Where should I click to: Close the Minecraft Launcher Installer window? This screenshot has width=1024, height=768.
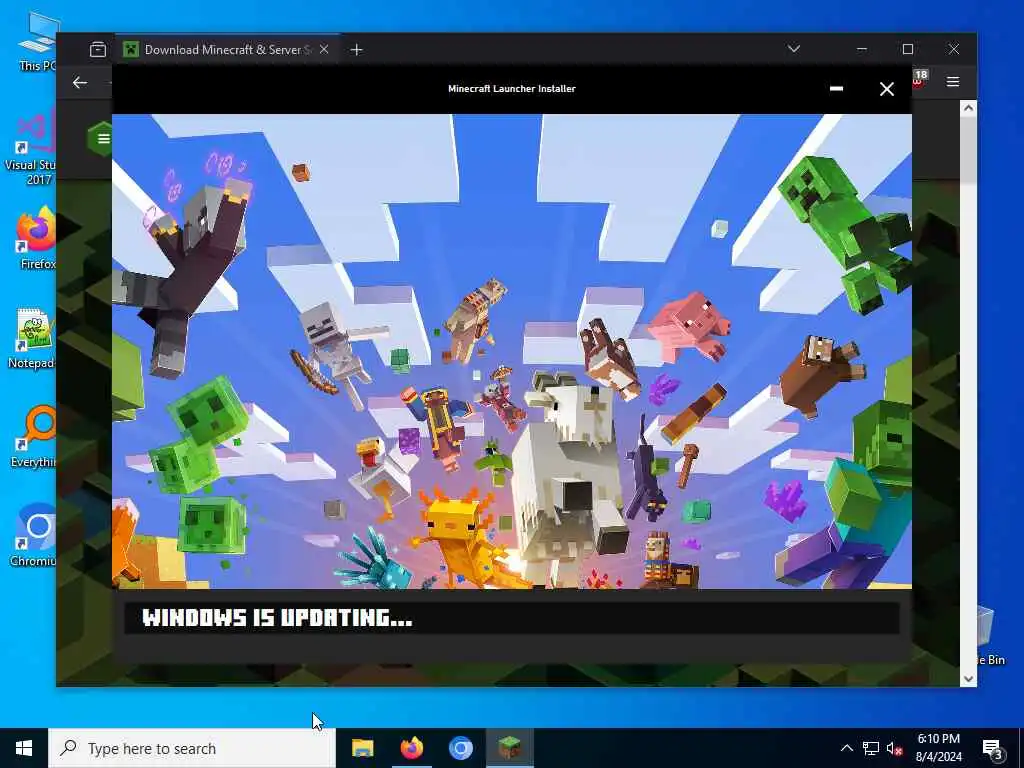pyautogui.click(x=886, y=89)
